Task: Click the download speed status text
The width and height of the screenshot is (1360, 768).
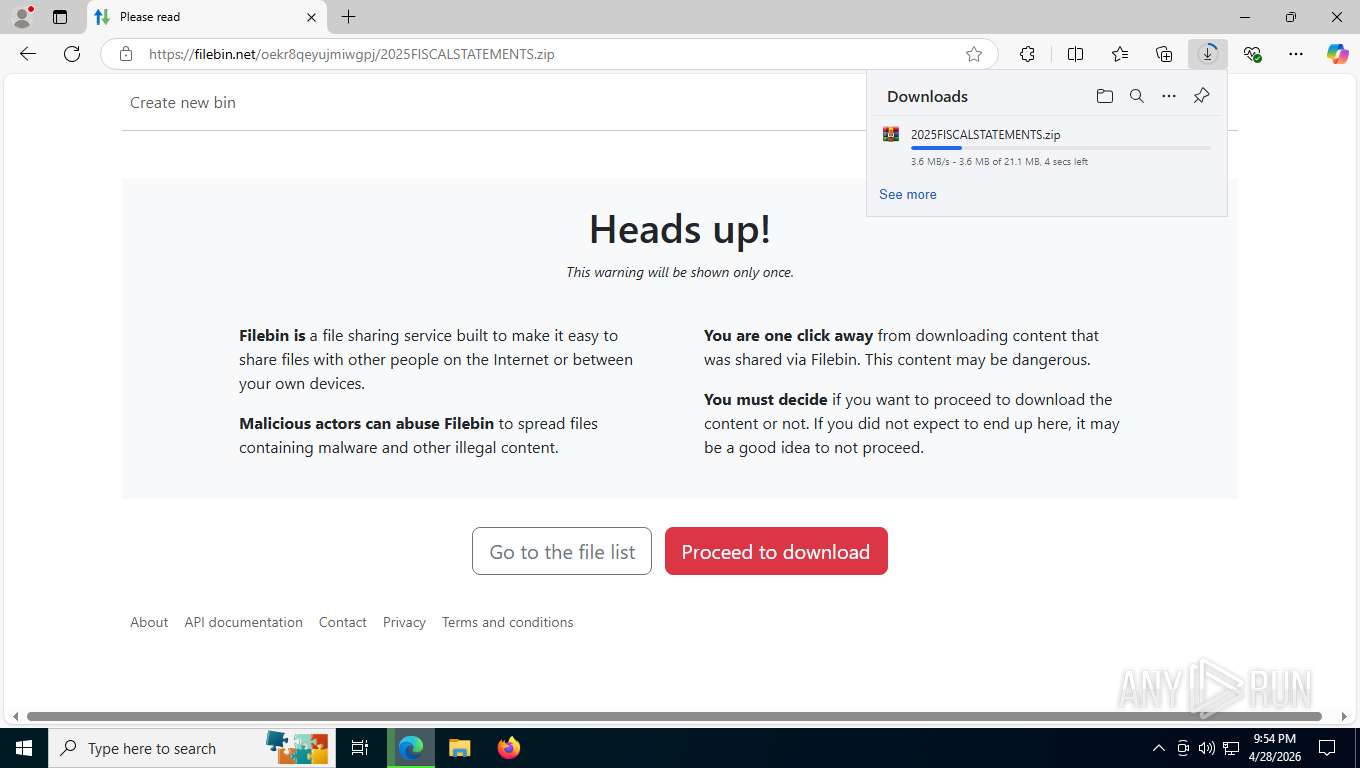Action: [x=999, y=162]
